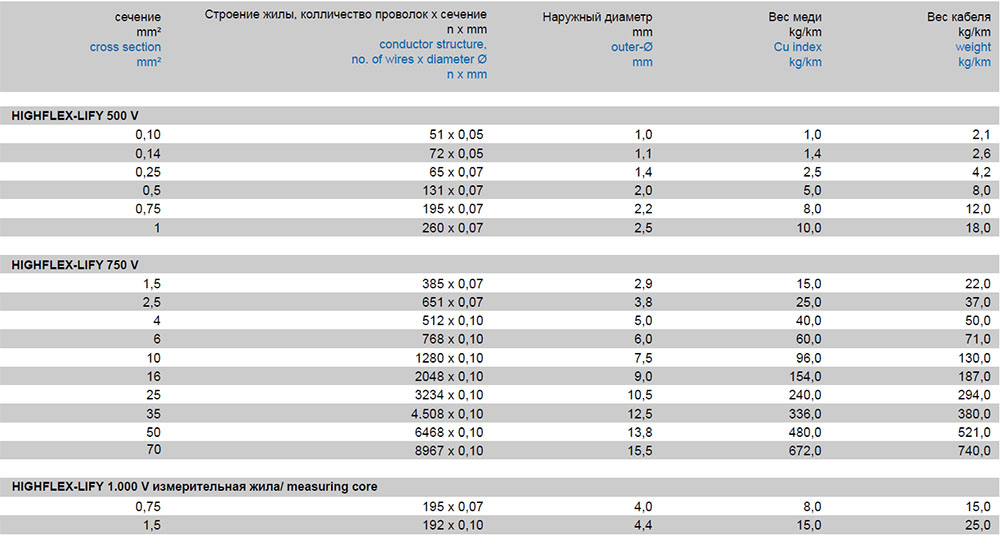This screenshot has width=1000, height=535.
Task: Select outer diameter value '15,5'
Action: [640, 451]
